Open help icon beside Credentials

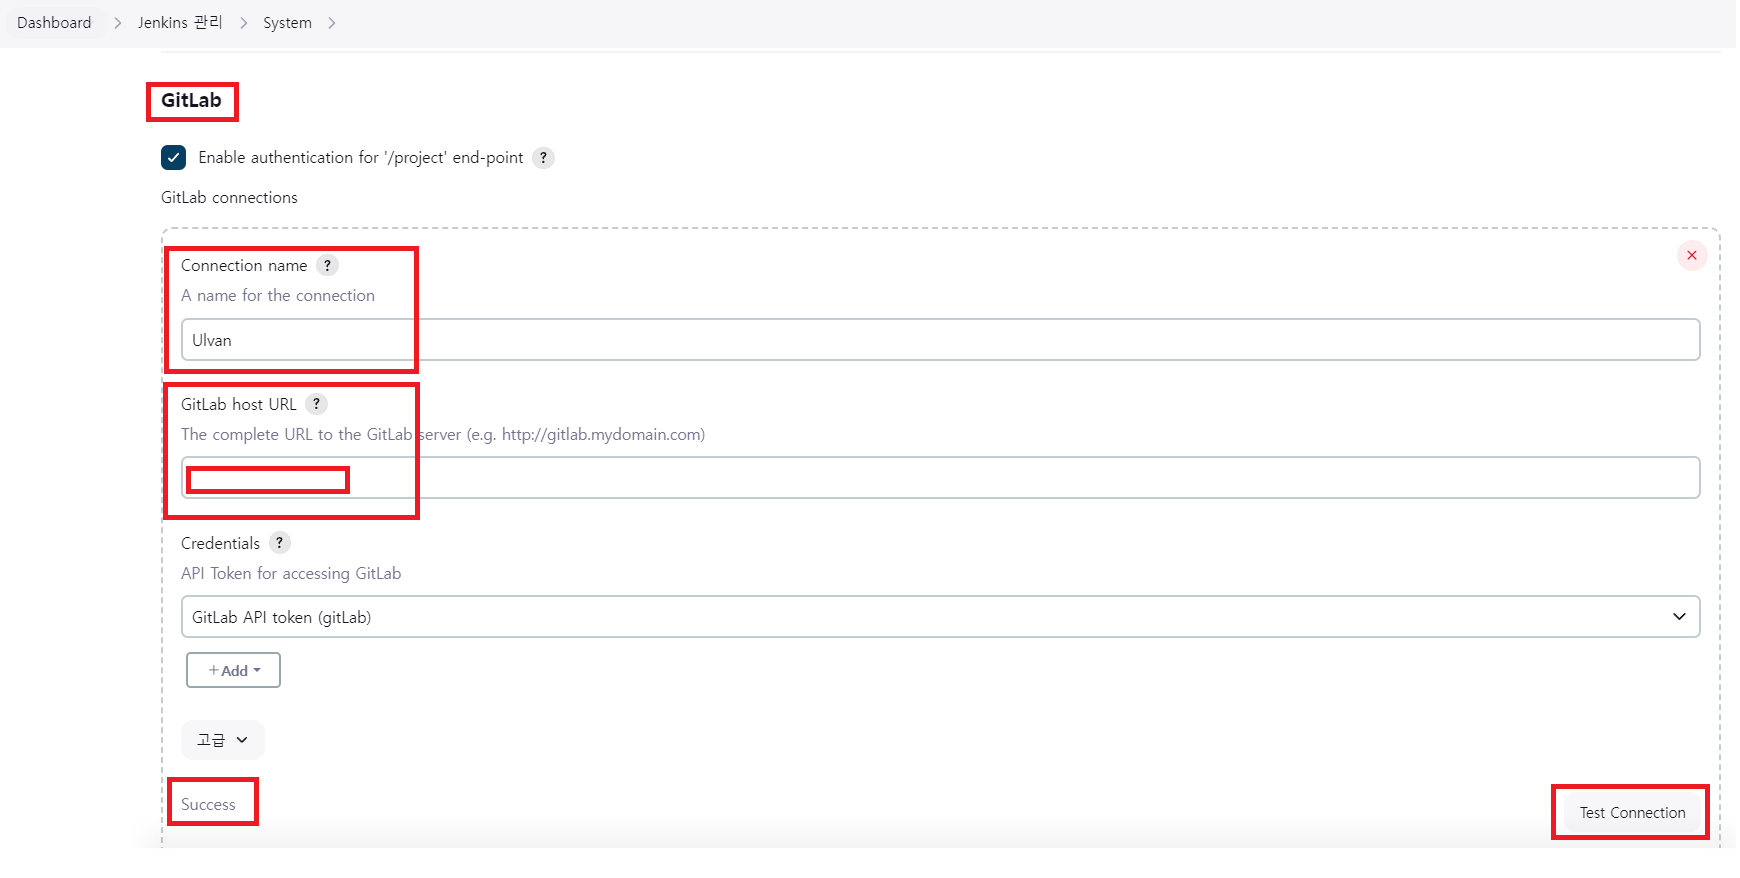(x=279, y=543)
